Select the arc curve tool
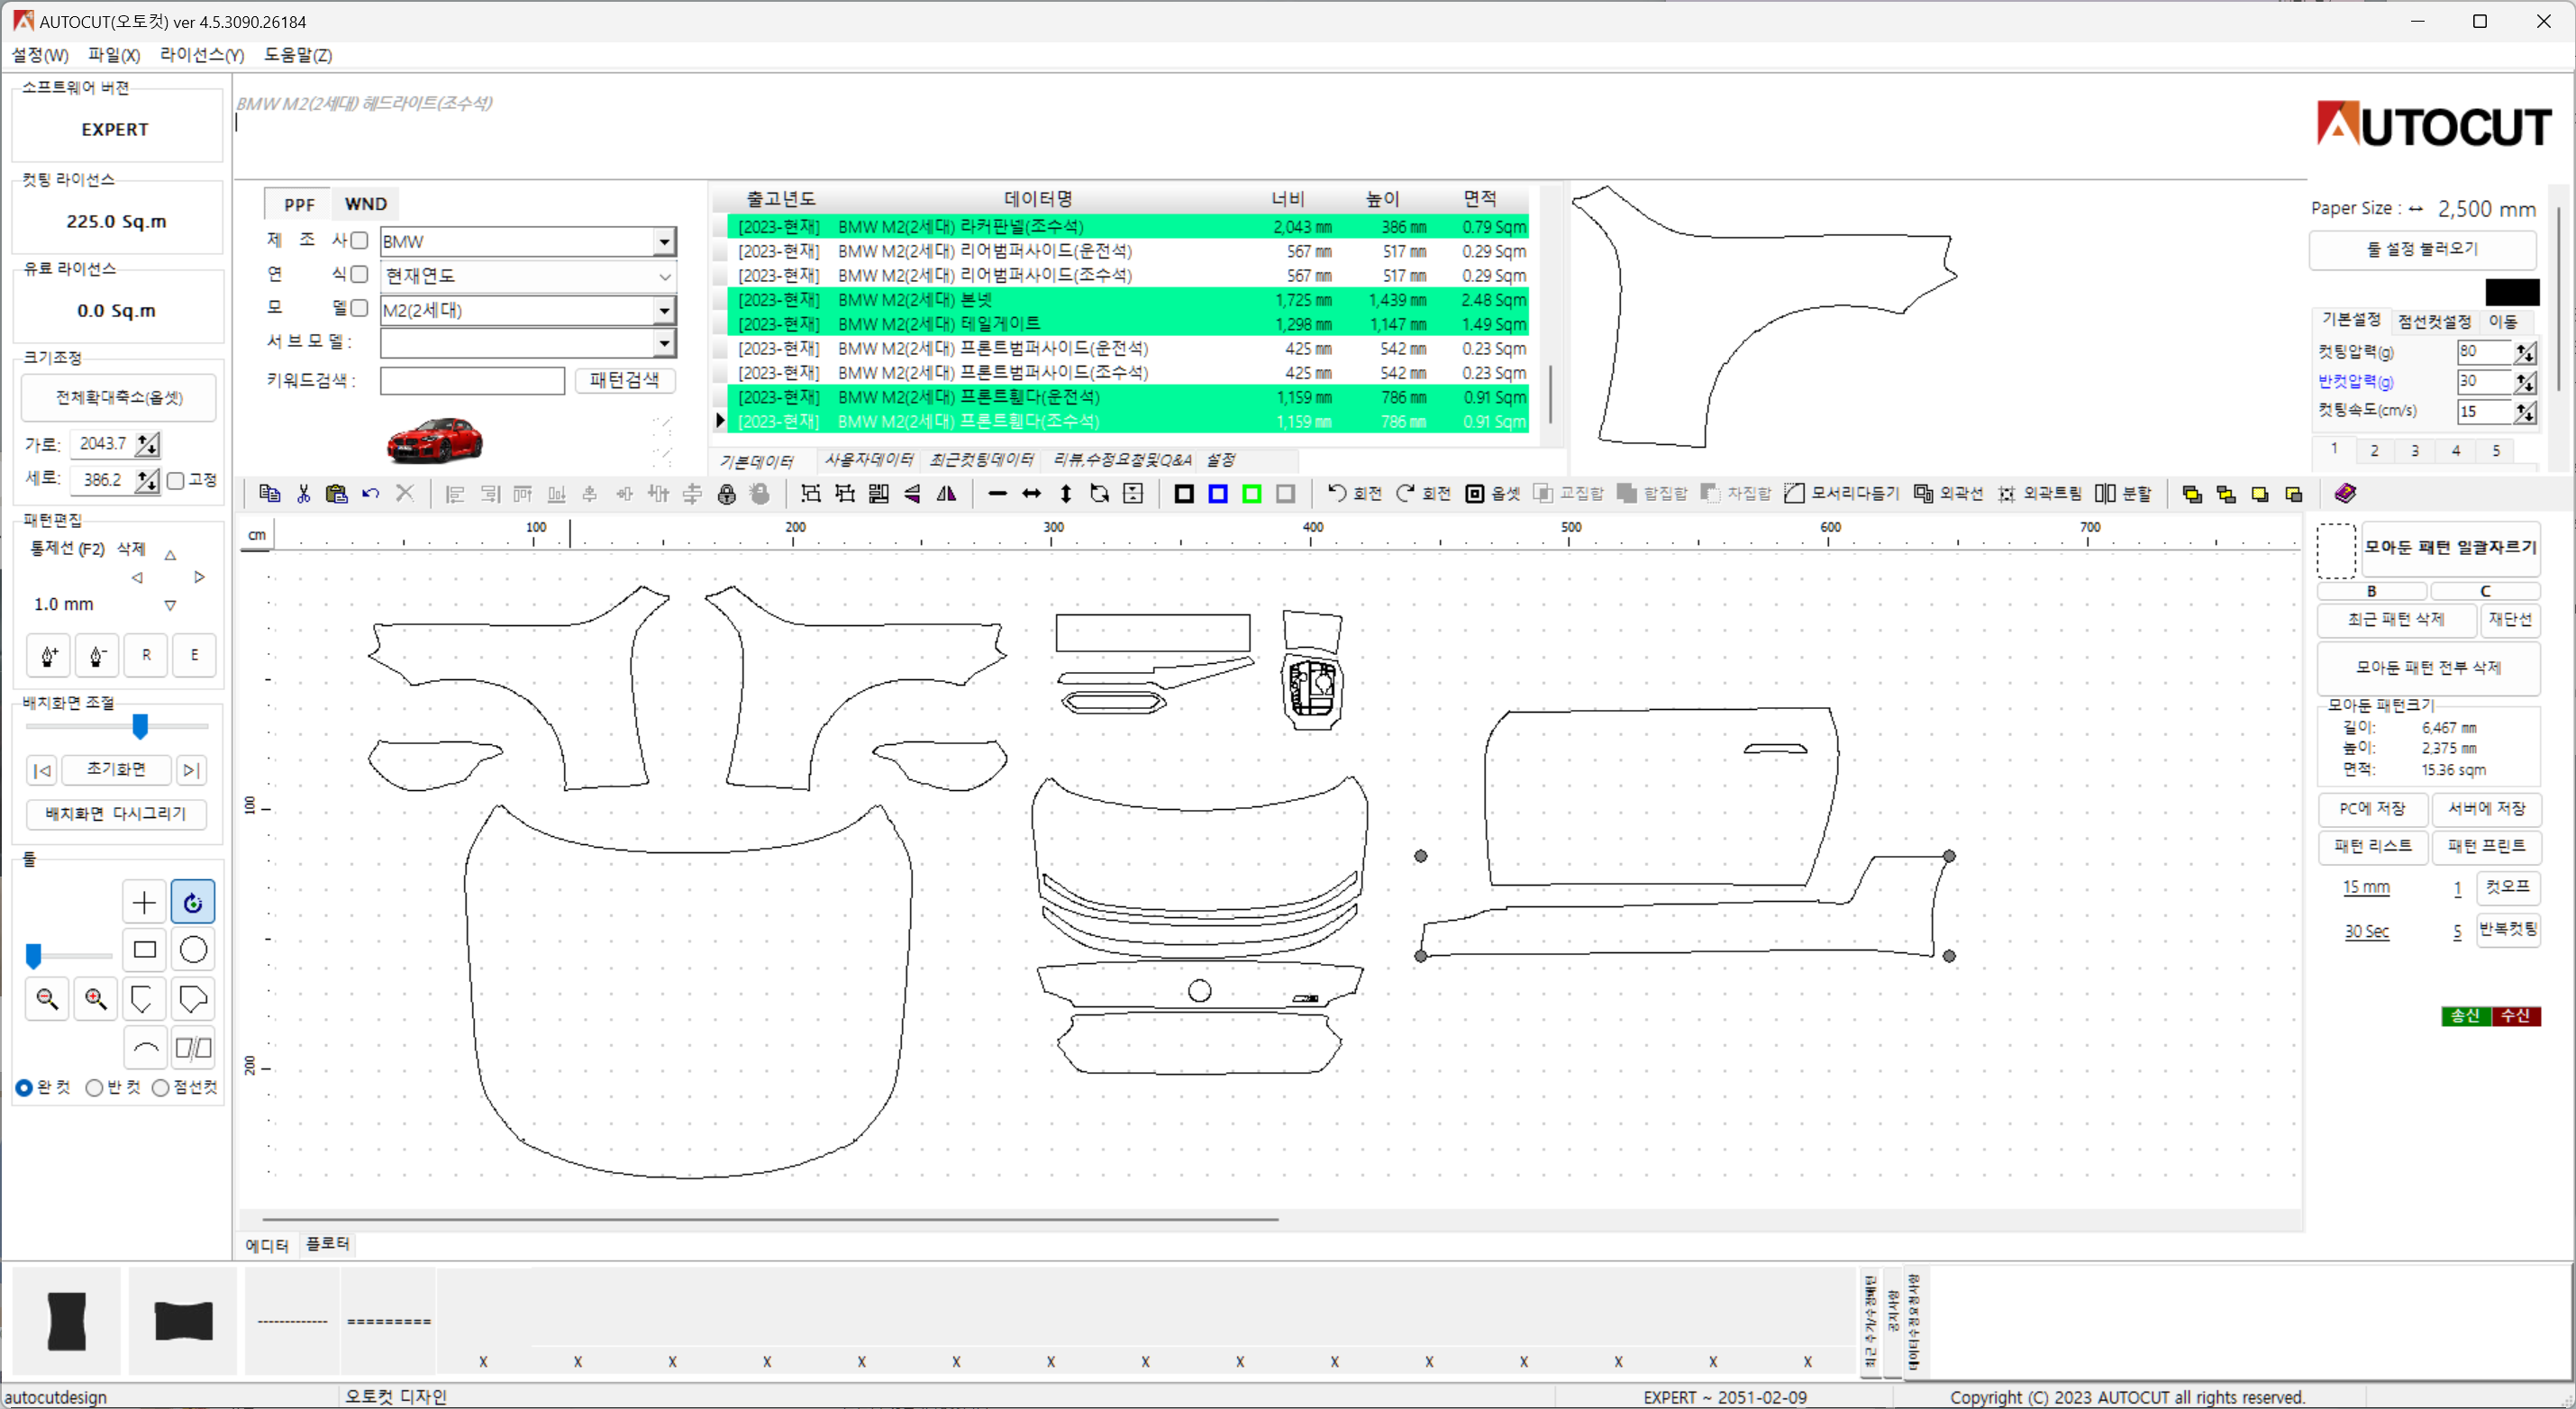 [144, 1048]
